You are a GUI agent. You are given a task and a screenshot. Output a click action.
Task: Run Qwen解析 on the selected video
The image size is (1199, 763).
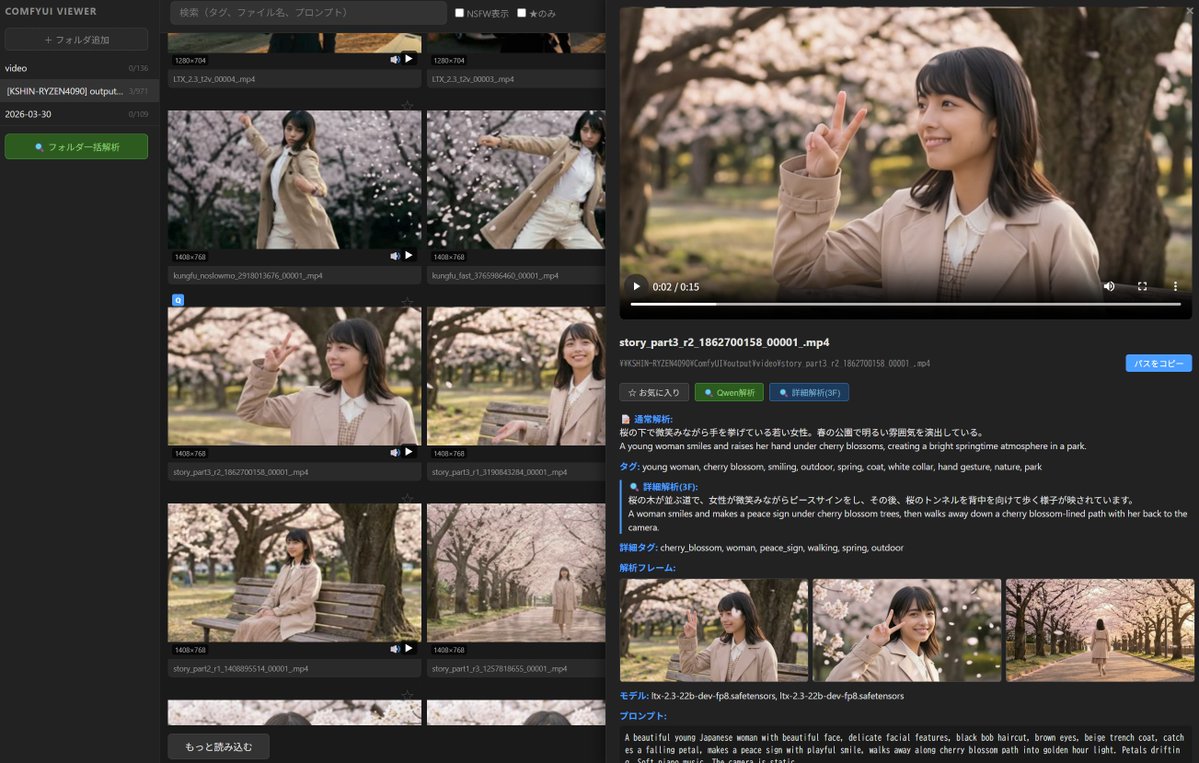click(x=729, y=392)
